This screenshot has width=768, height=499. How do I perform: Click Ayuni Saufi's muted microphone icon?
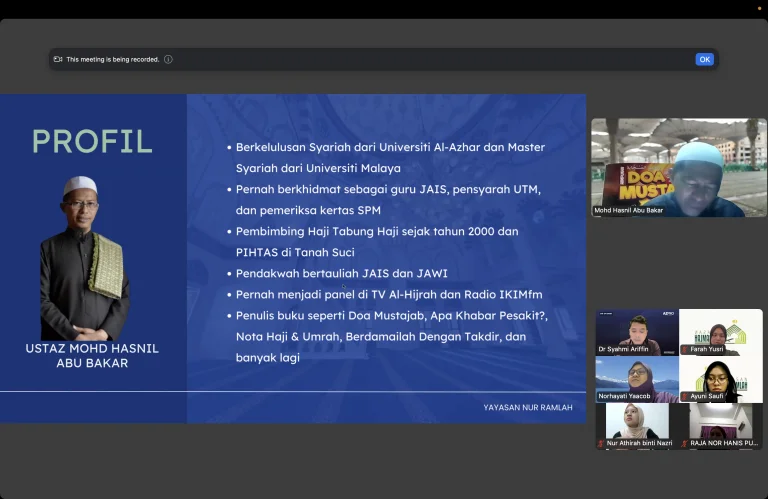pos(685,396)
